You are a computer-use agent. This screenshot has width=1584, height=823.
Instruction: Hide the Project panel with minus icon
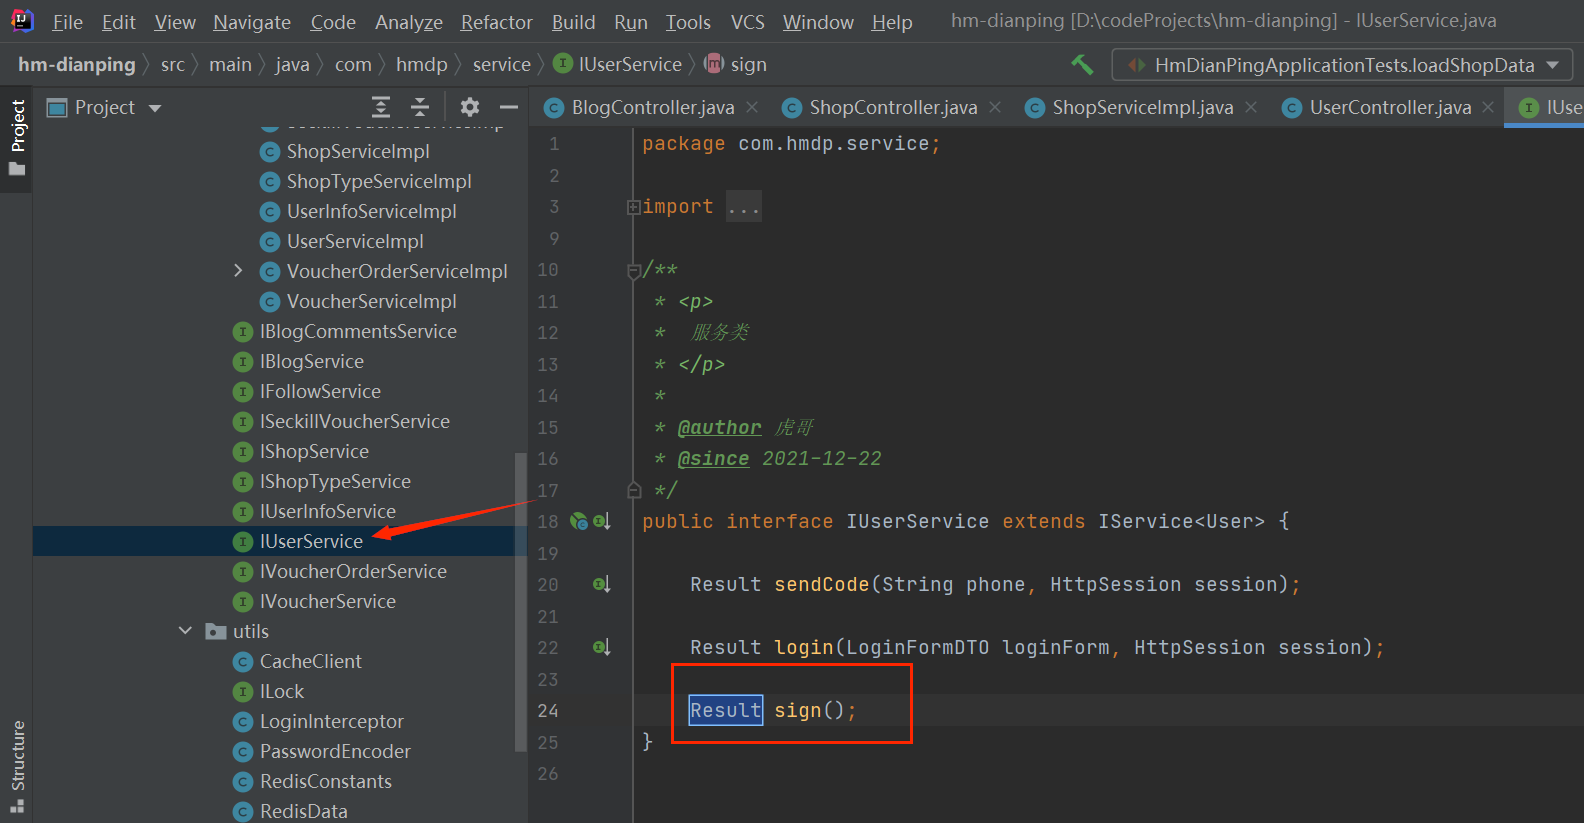[509, 107]
